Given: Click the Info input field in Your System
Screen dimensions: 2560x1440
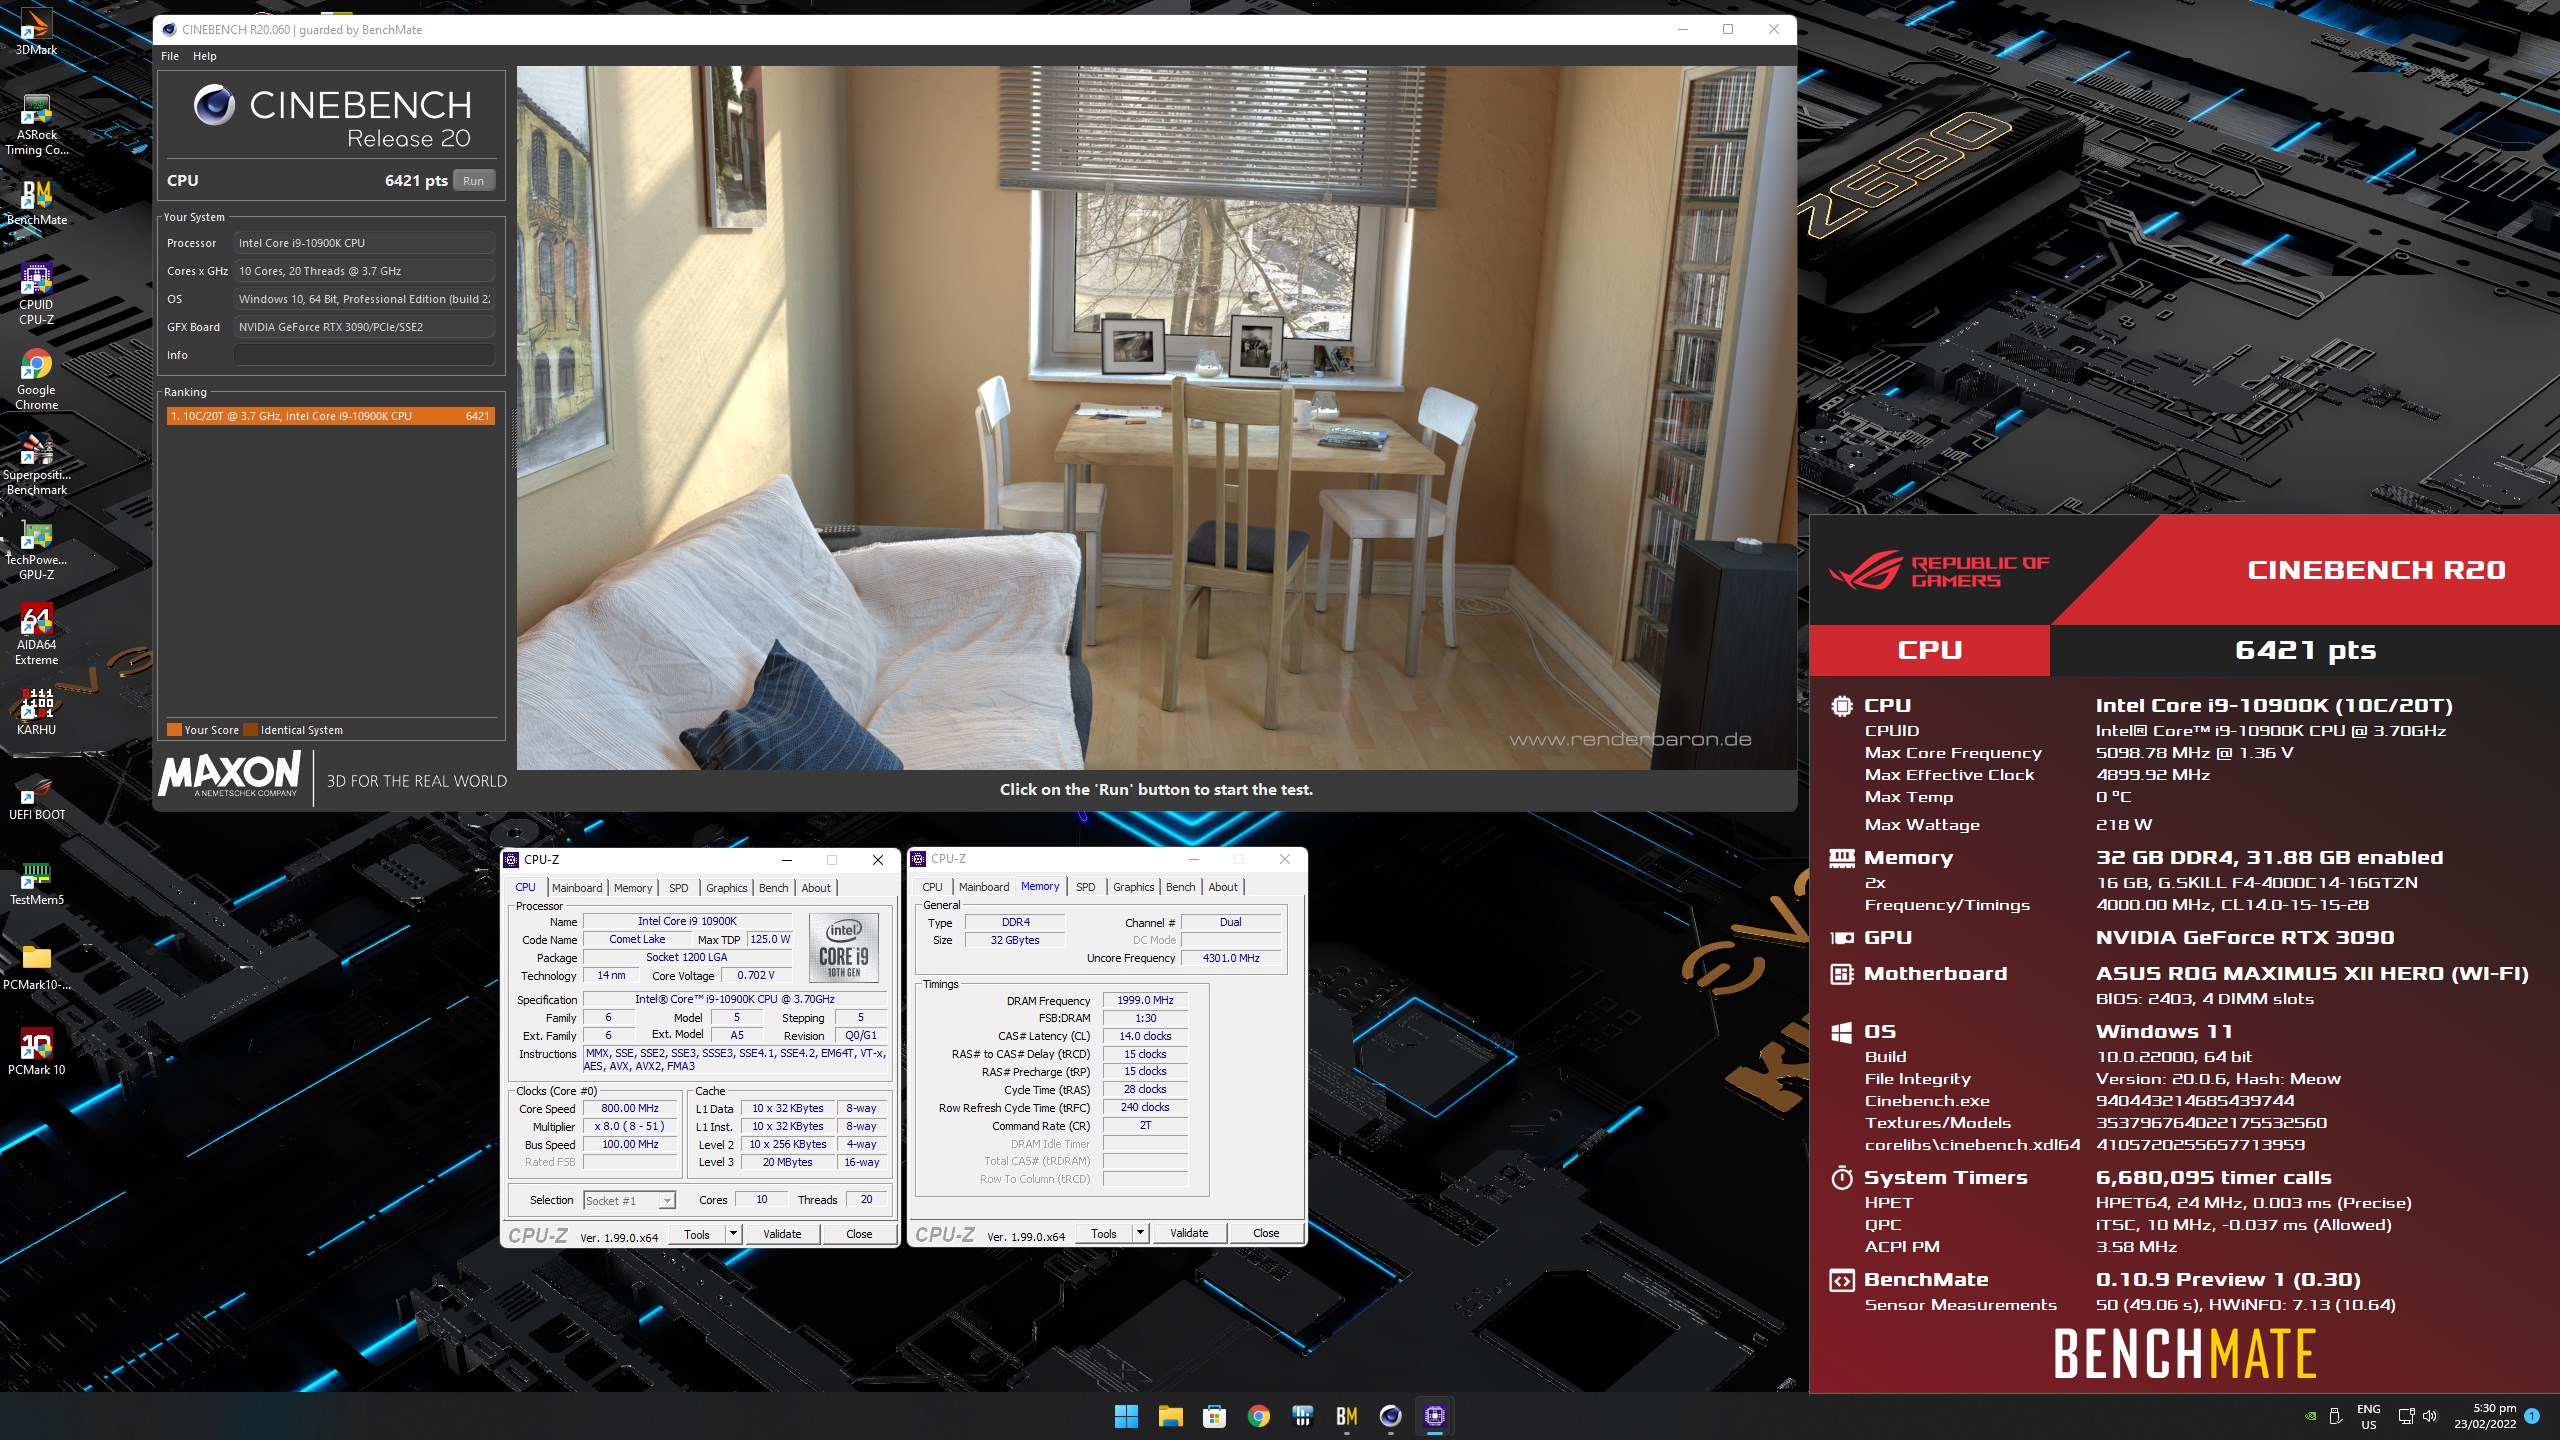Looking at the screenshot, I should point(364,355).
